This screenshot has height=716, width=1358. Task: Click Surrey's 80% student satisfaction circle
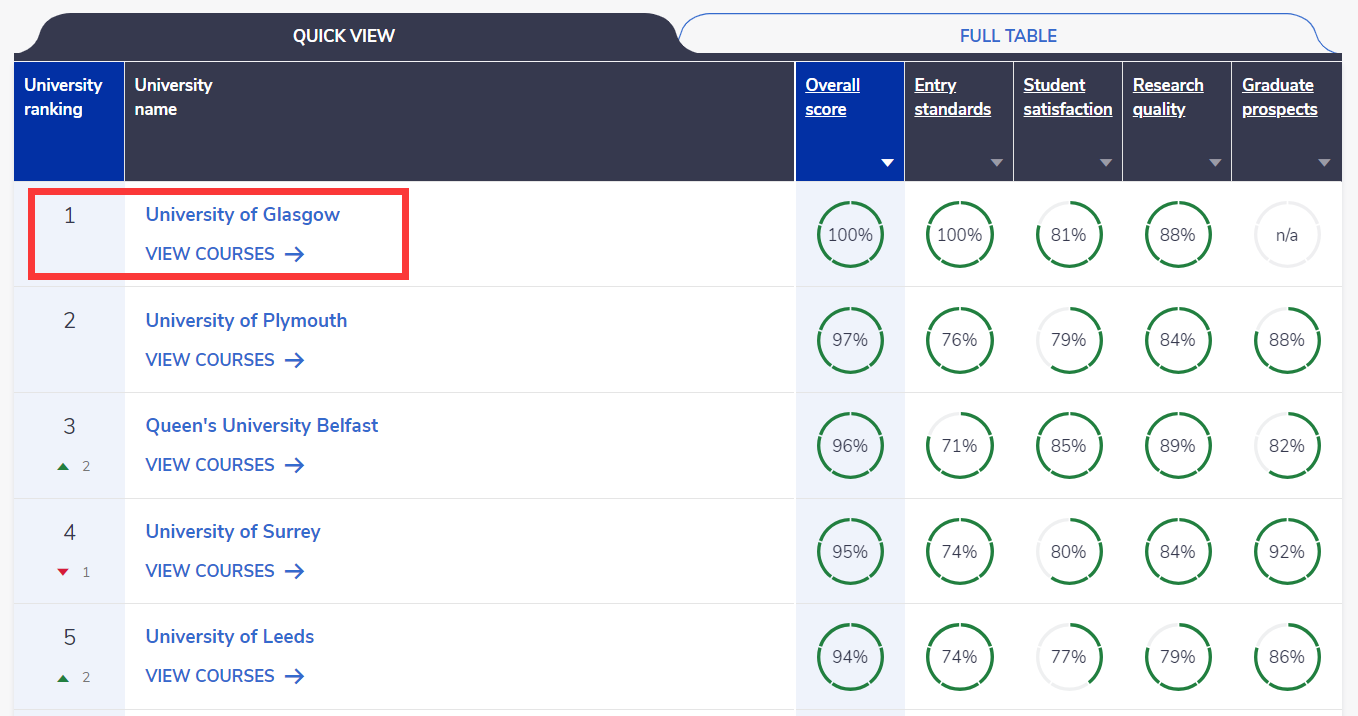pos(1068,552)
